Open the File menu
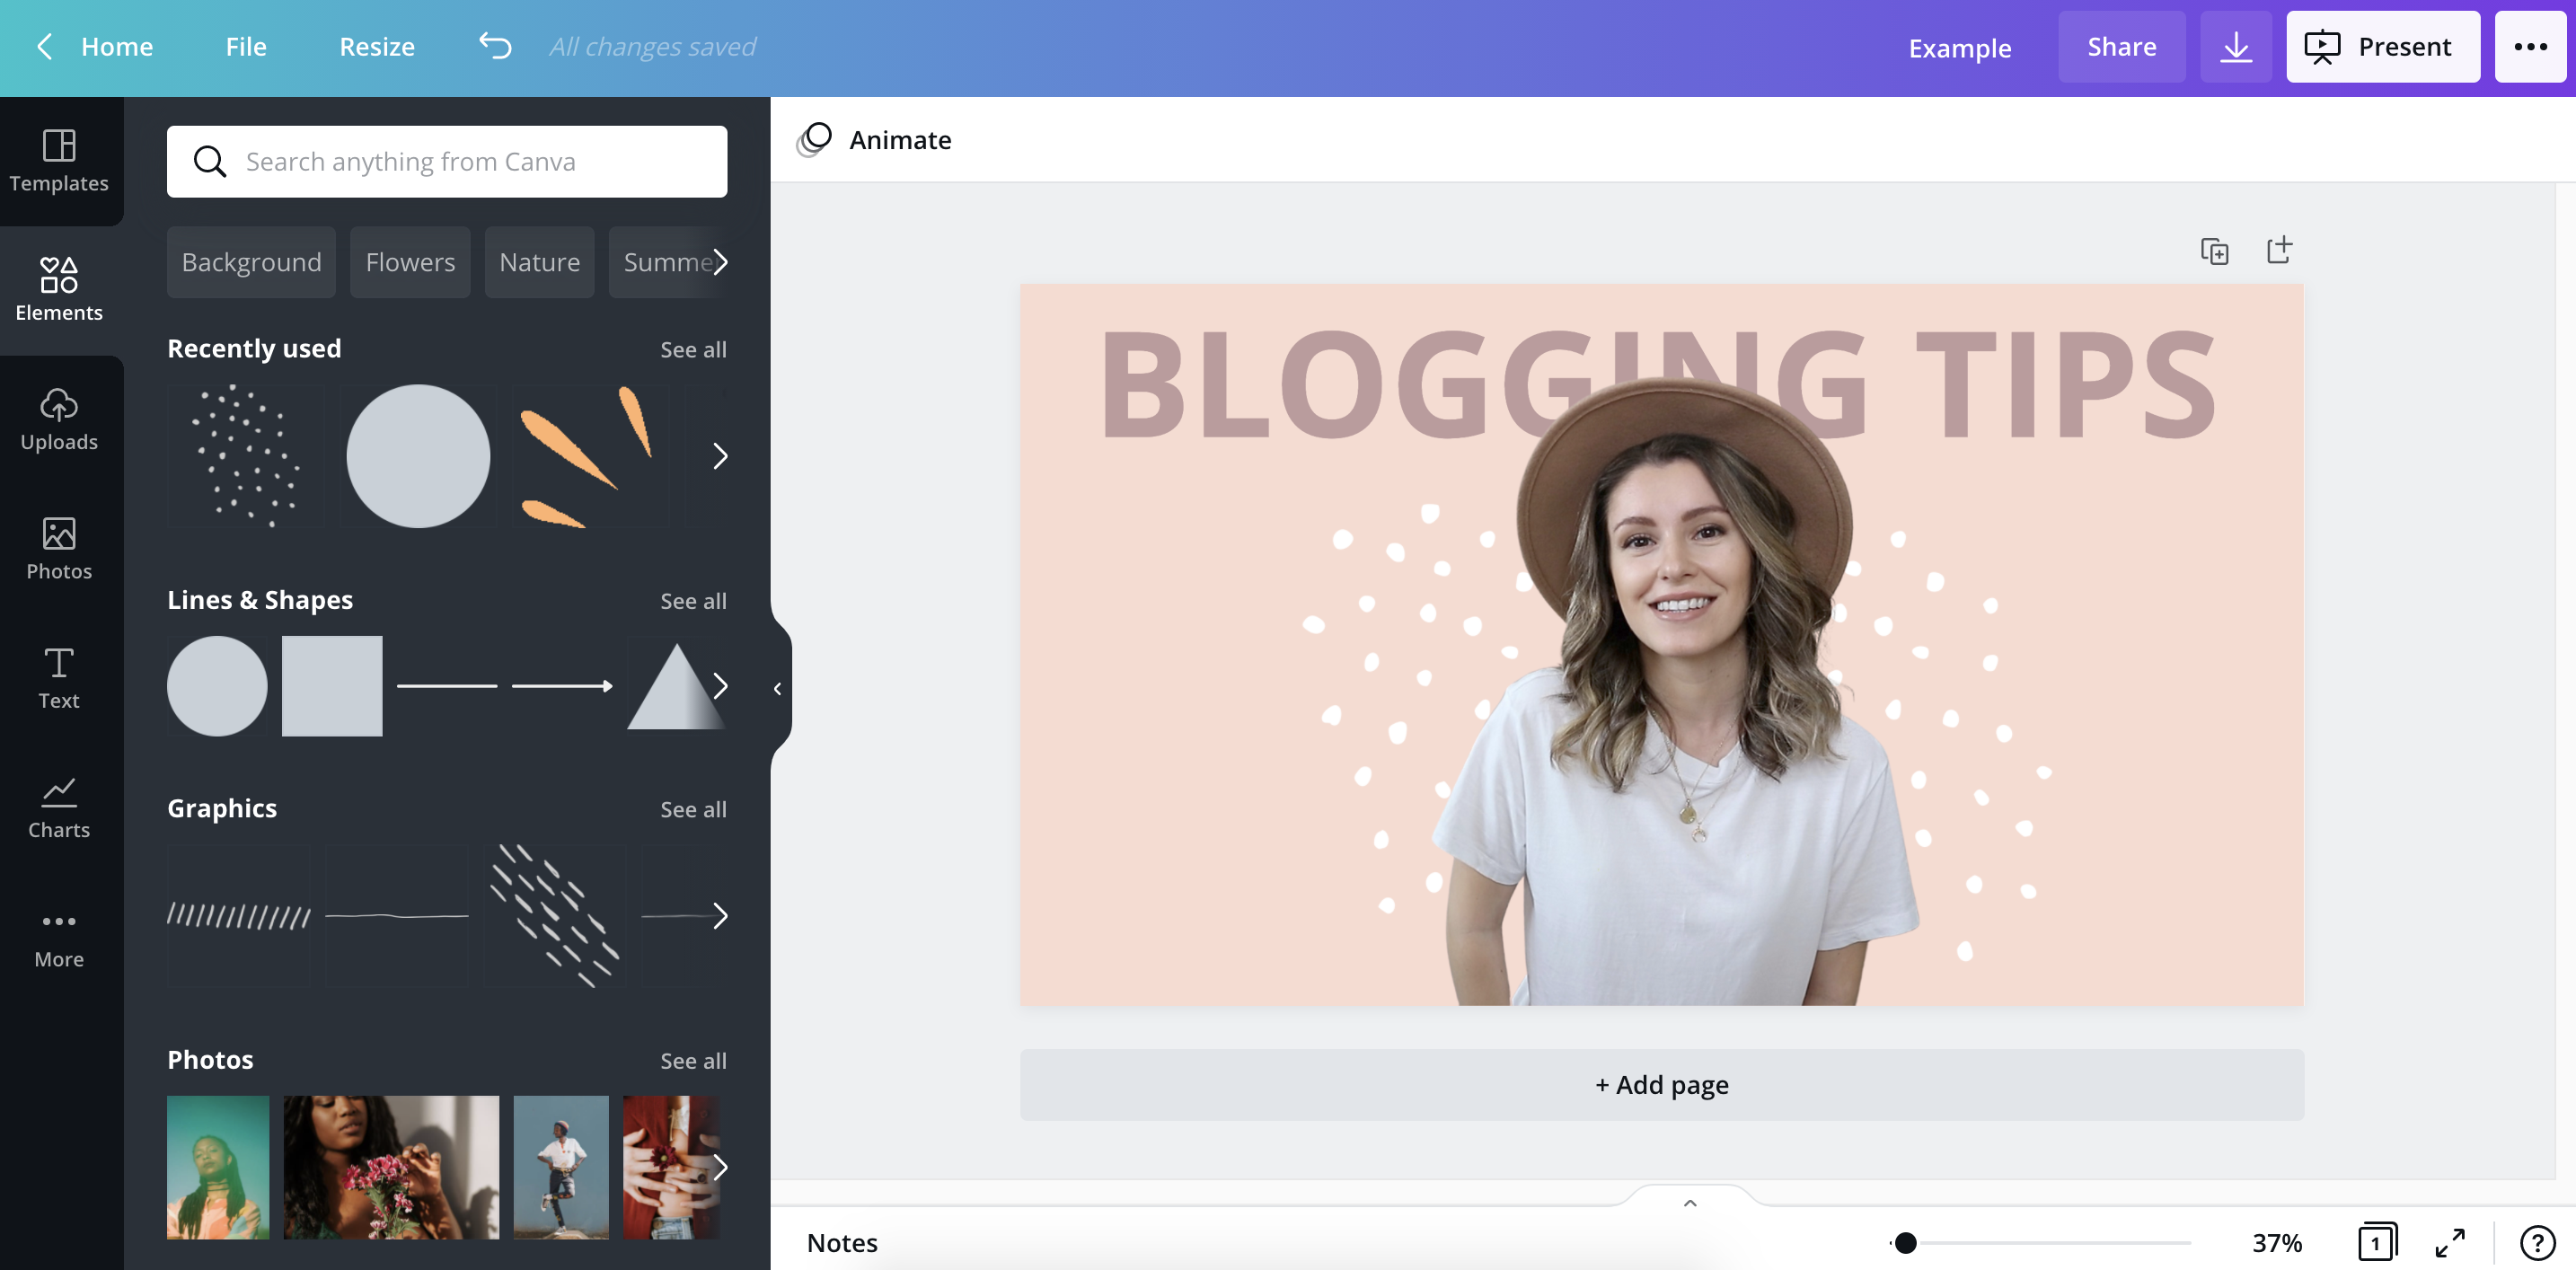This screenshot has height=1270, width=2576. (246, 47)
